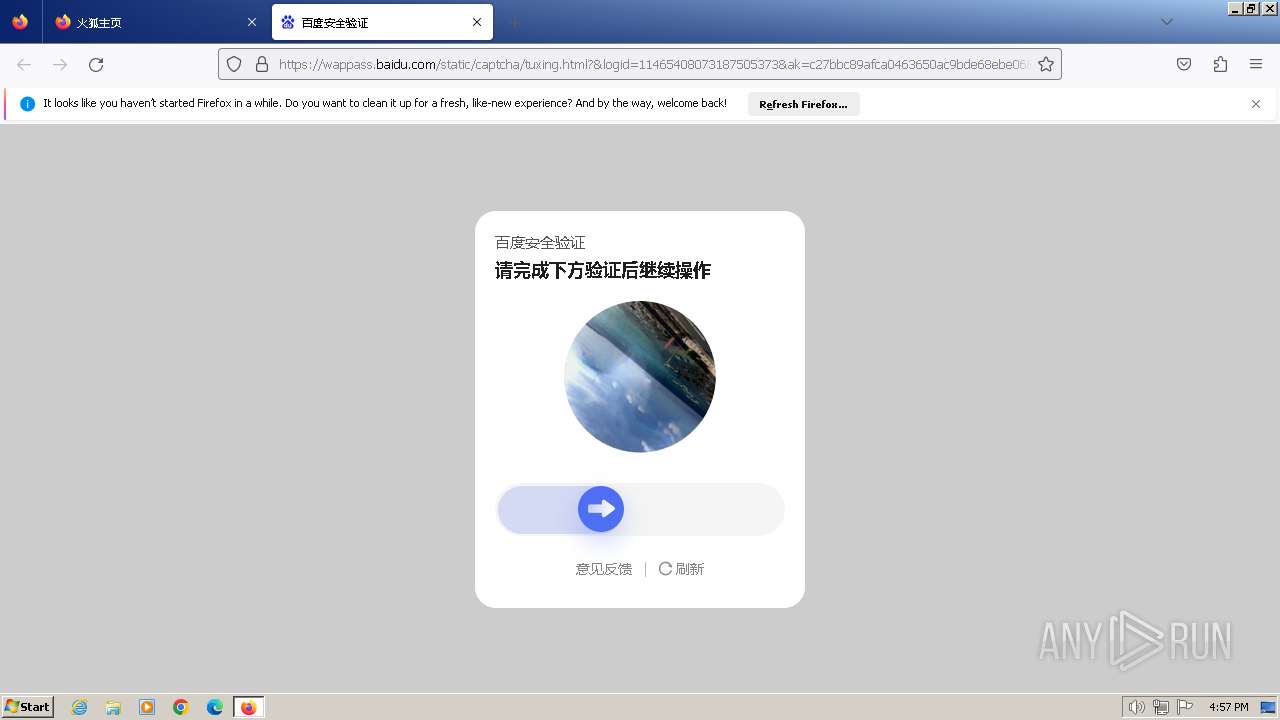
Task: Click the rotated captcha image
Action: [x=640, y=376]
